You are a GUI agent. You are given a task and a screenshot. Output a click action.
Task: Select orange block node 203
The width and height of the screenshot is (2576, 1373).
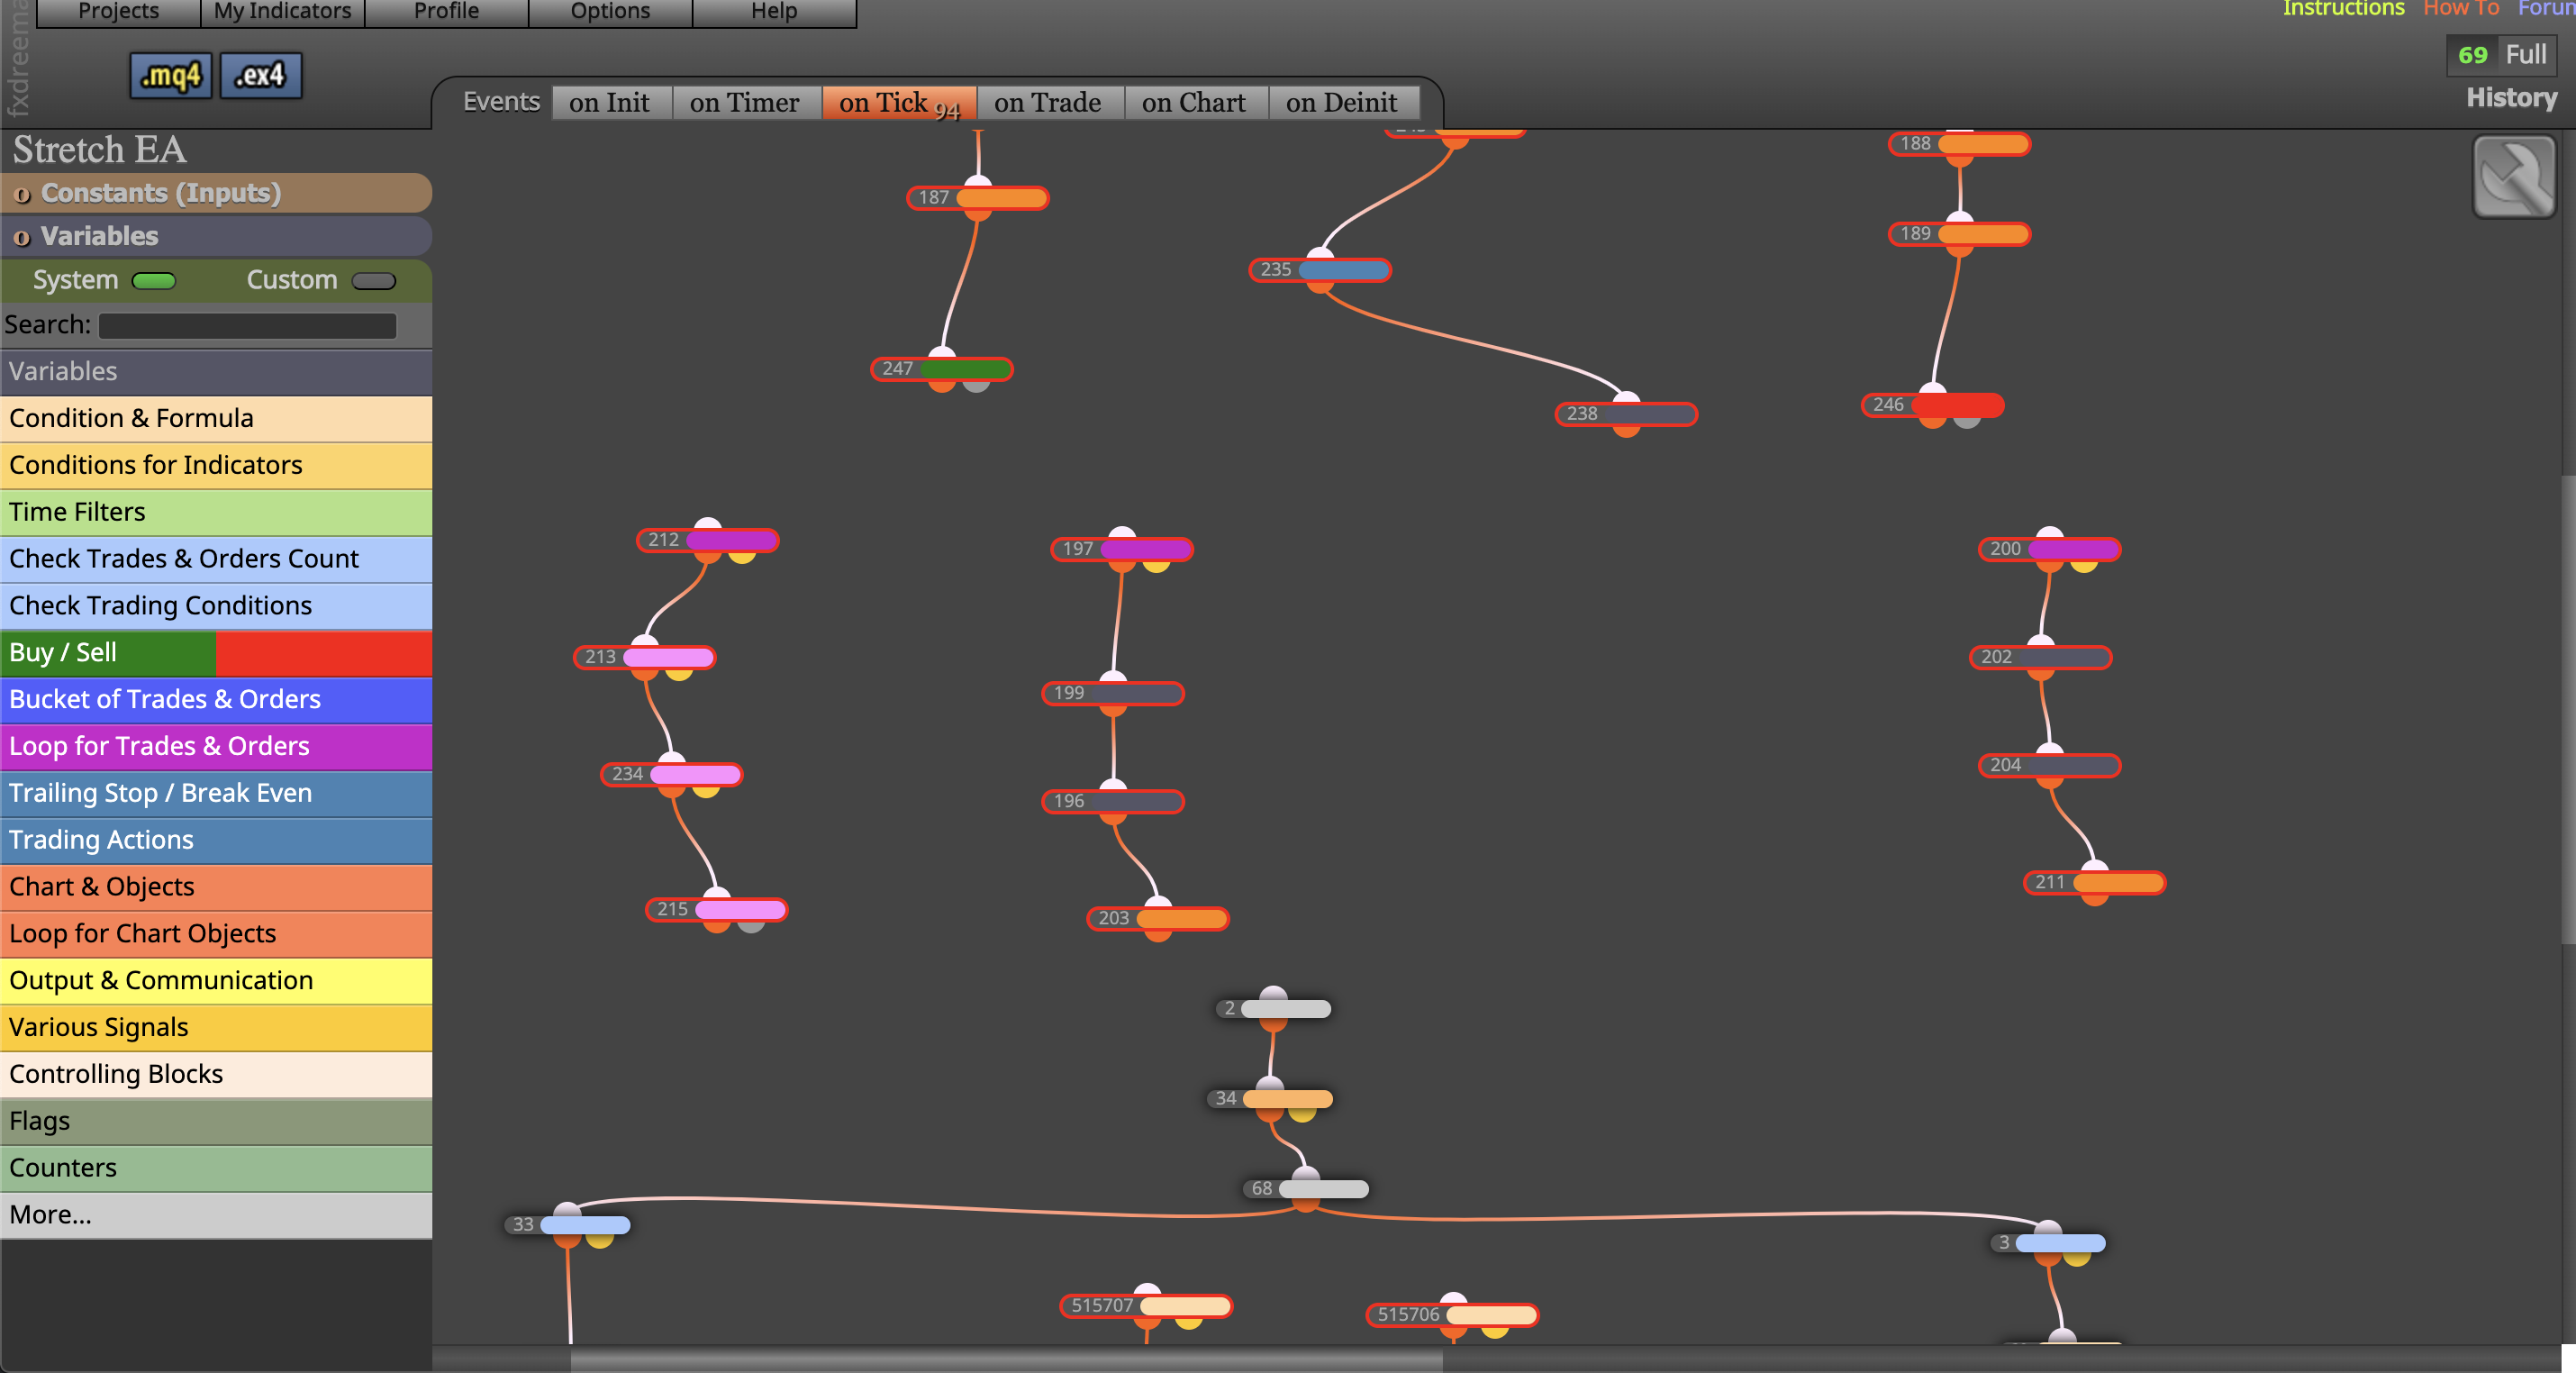coord(1158,918)
